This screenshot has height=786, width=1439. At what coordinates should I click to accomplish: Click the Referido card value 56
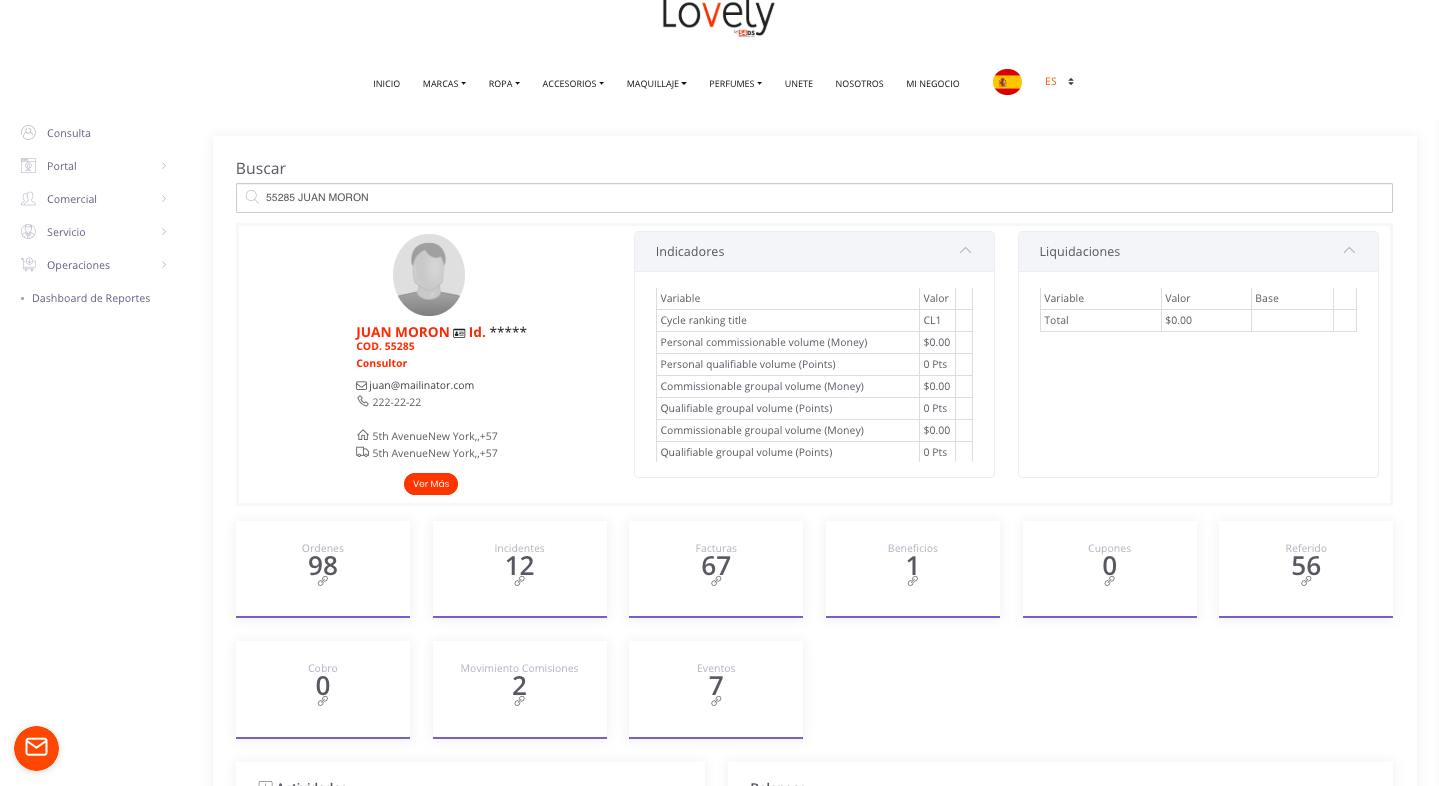pyautogui.click(x=1306, y=566)
